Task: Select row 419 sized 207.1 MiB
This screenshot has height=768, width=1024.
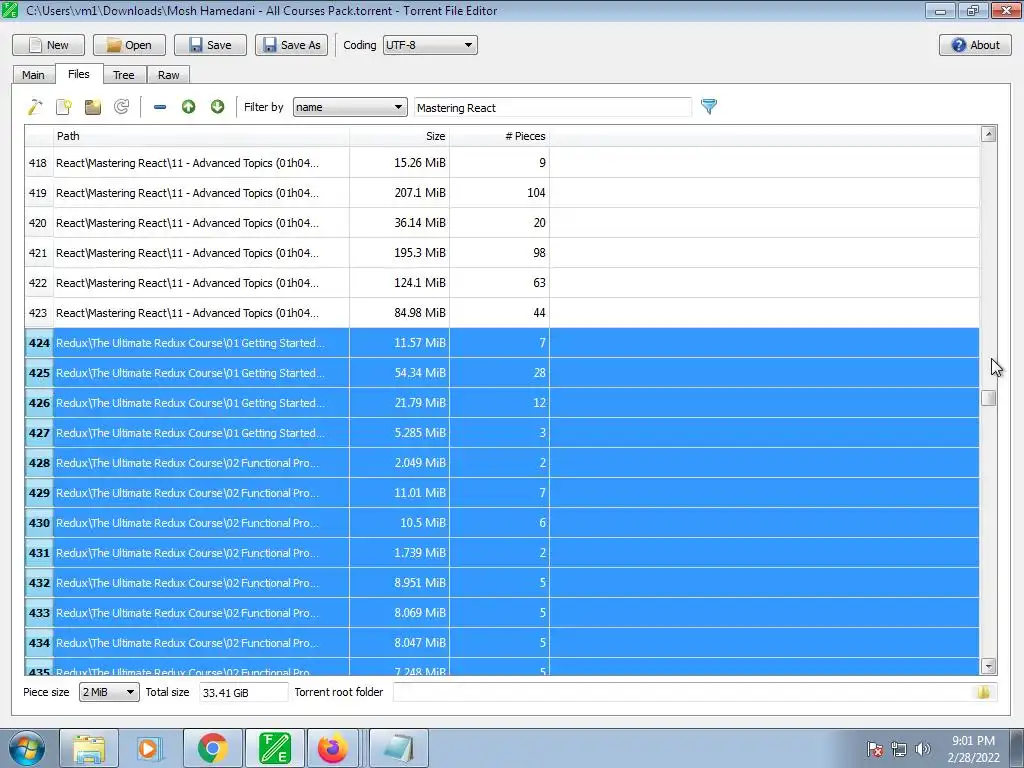Action: 502,193
